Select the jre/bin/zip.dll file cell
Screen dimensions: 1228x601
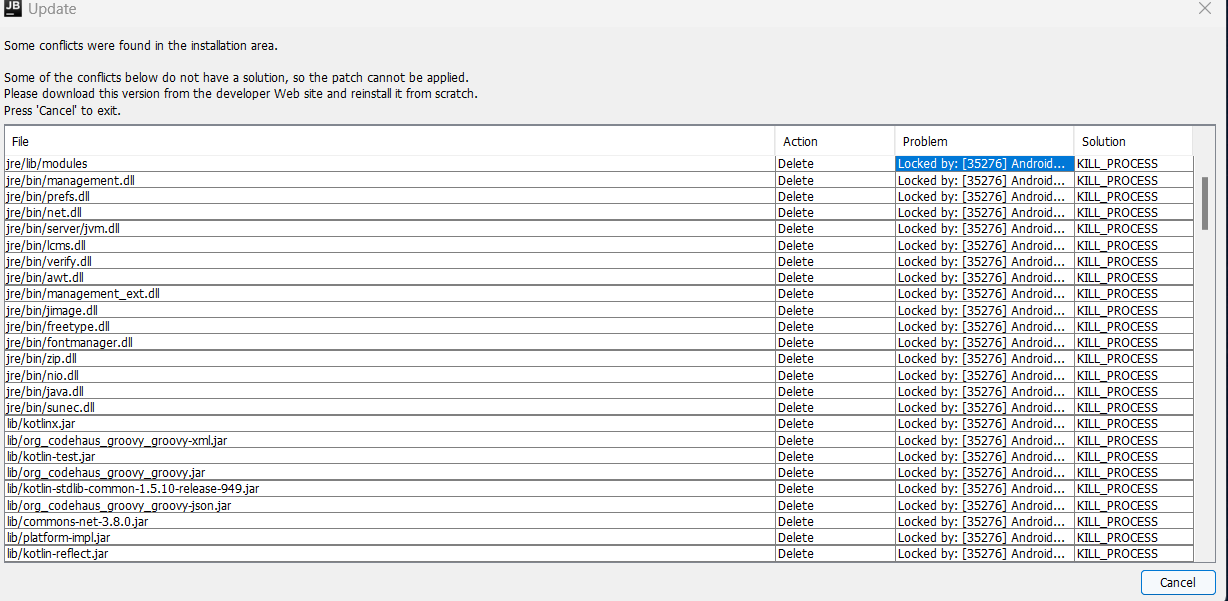tap(390, 358)
